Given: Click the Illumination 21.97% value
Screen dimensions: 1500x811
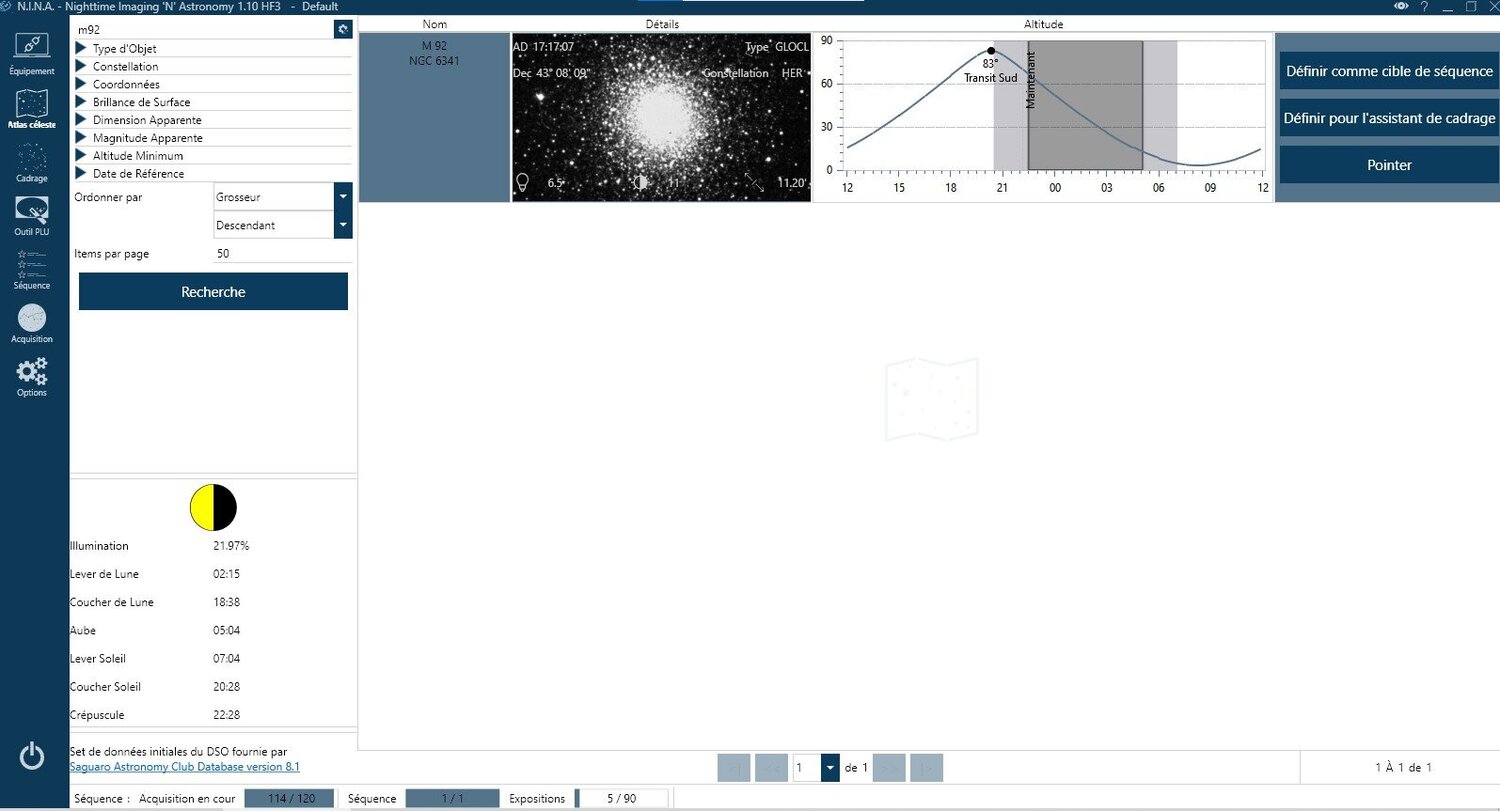Looking at the screenshot, I should [231, 546].
